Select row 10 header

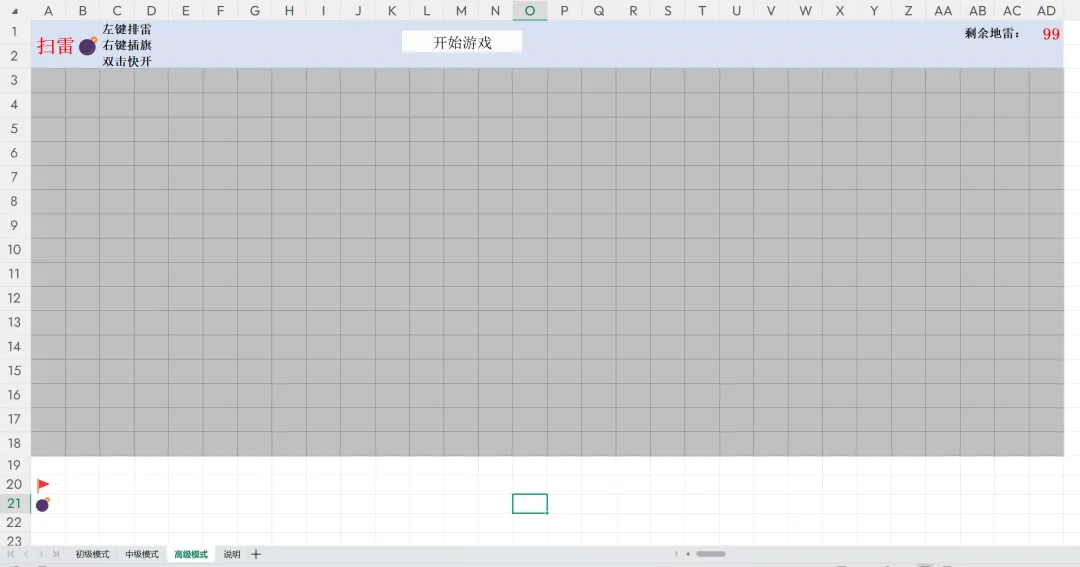(x=14, y=249)
